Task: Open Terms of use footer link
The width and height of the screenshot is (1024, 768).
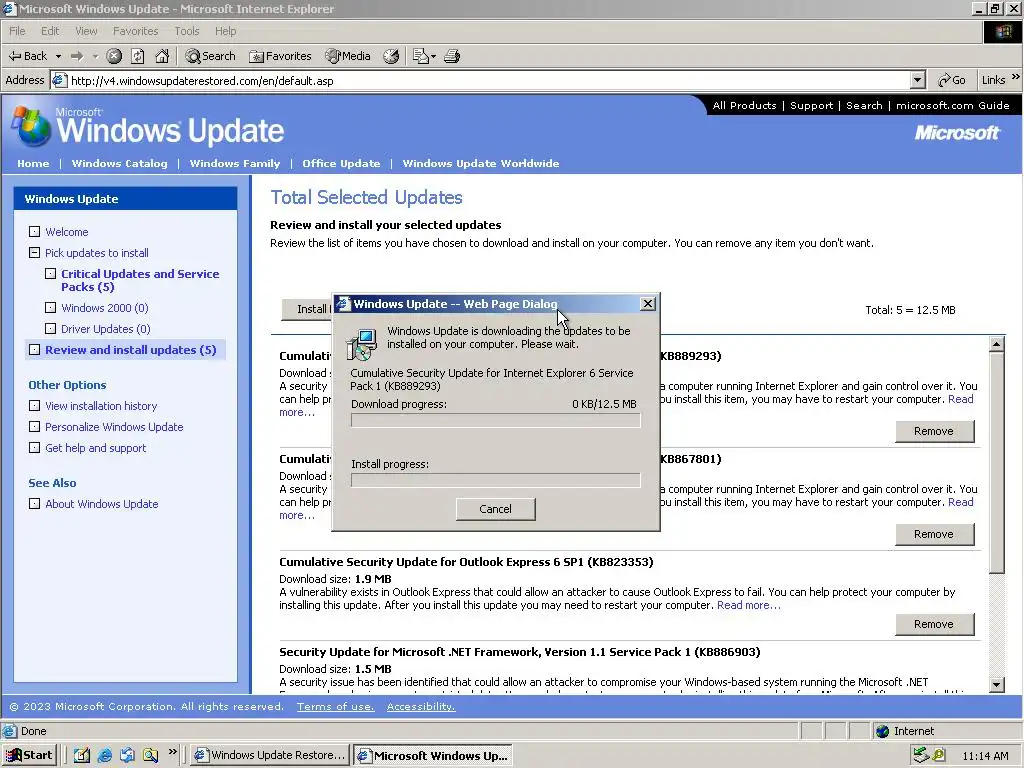Action: point(336,707)
